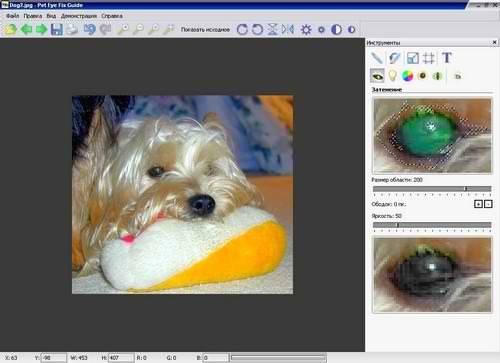Select the green cat-eye pupil tool
Viewport: 500px width, 363px height.
tap(437, 76)
